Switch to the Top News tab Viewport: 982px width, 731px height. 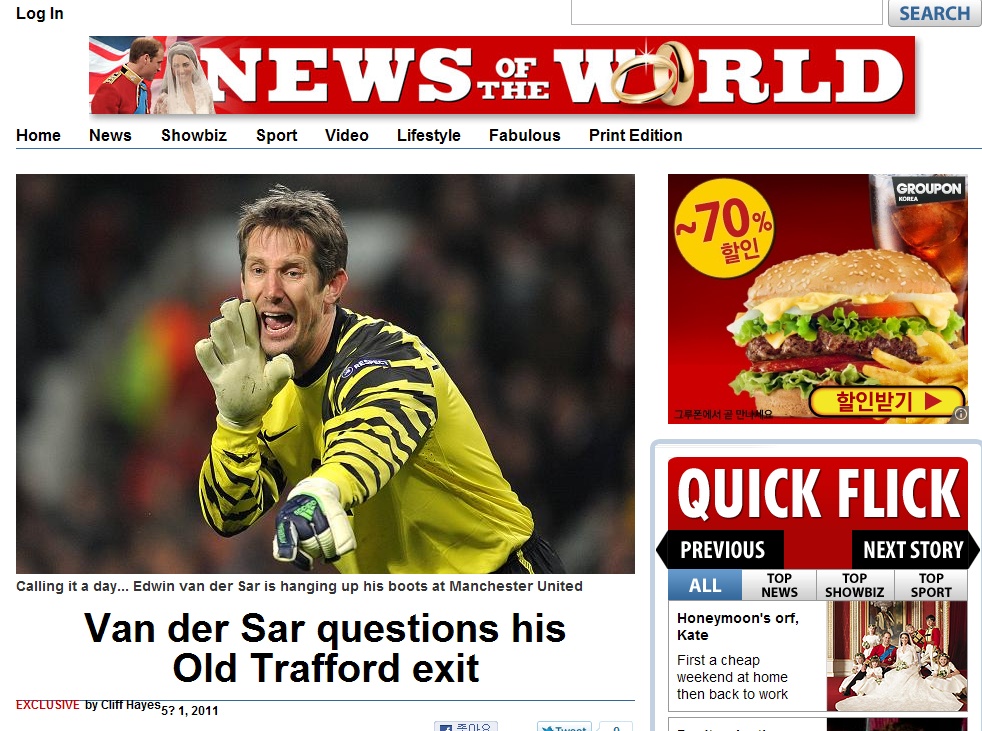point(779,585)
